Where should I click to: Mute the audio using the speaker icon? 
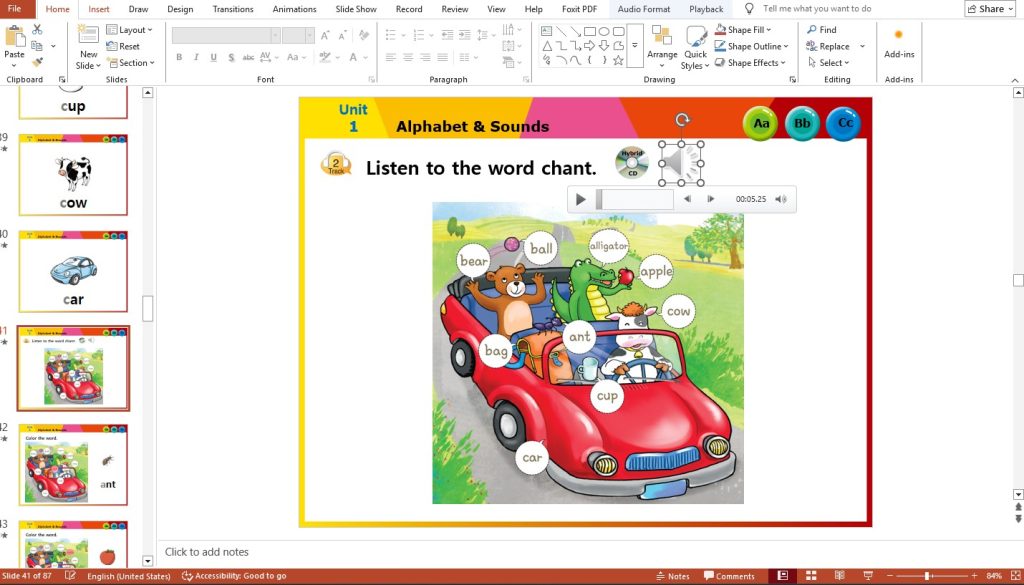tap(780, 199)
